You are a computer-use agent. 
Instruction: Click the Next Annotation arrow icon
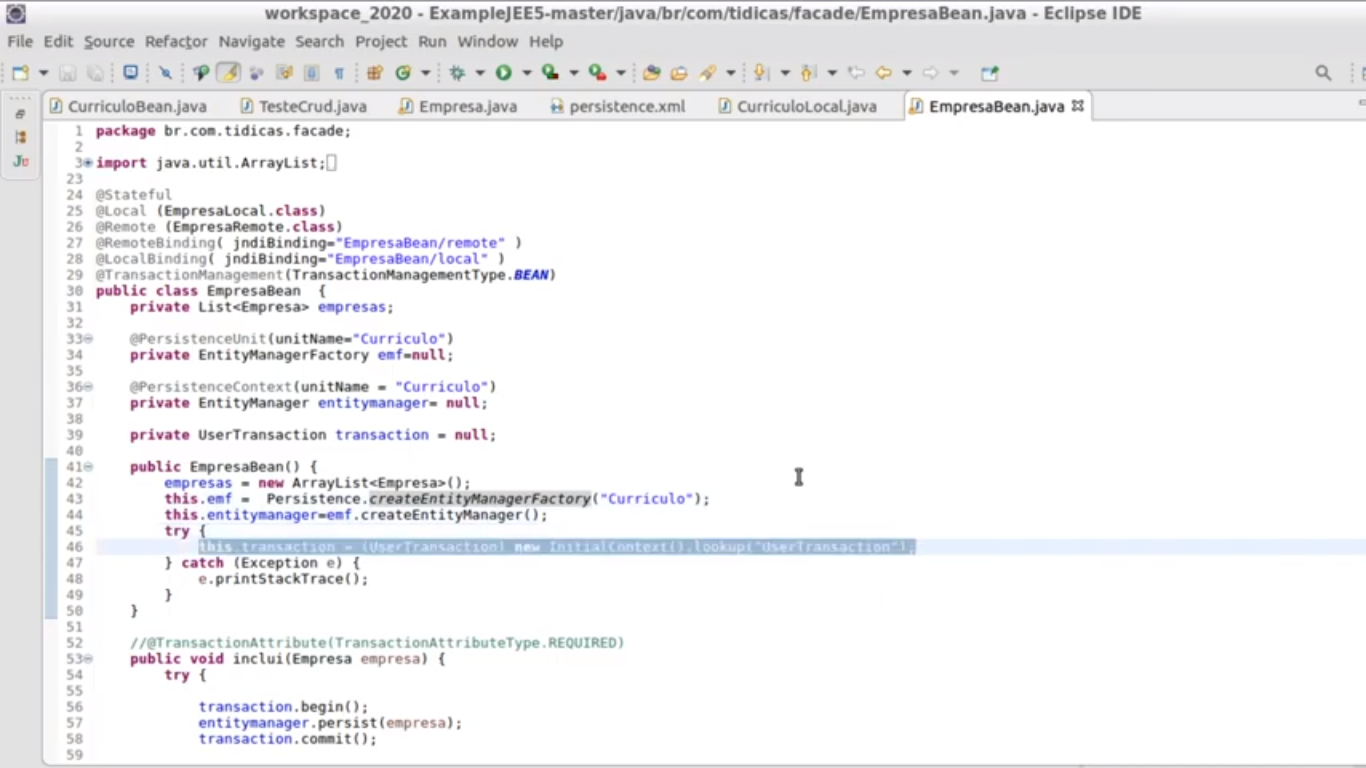click(x=762, y=73)
